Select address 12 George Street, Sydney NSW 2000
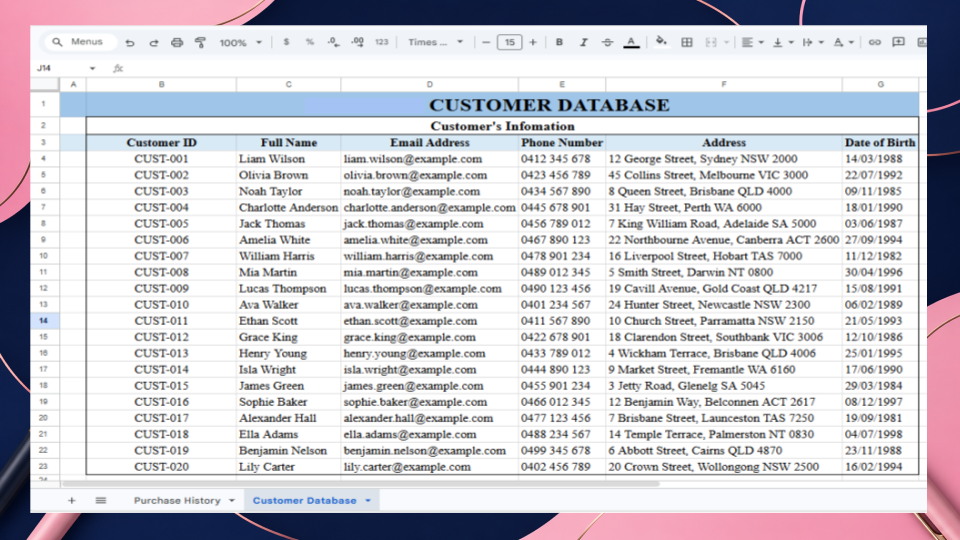This screenshot has height=540, width=960. (x=724, y=159)
